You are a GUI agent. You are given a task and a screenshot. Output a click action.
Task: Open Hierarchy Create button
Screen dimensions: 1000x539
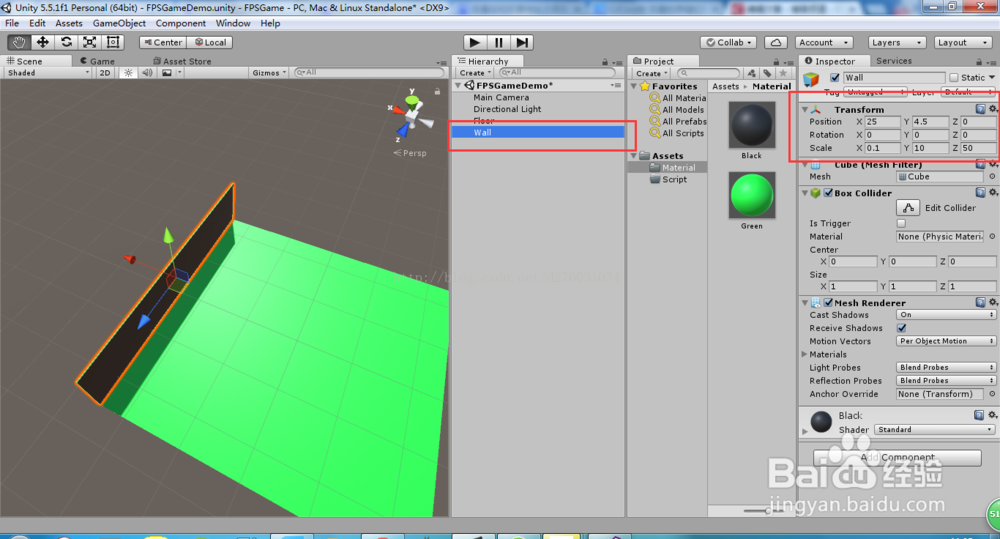tap(475, 73)
